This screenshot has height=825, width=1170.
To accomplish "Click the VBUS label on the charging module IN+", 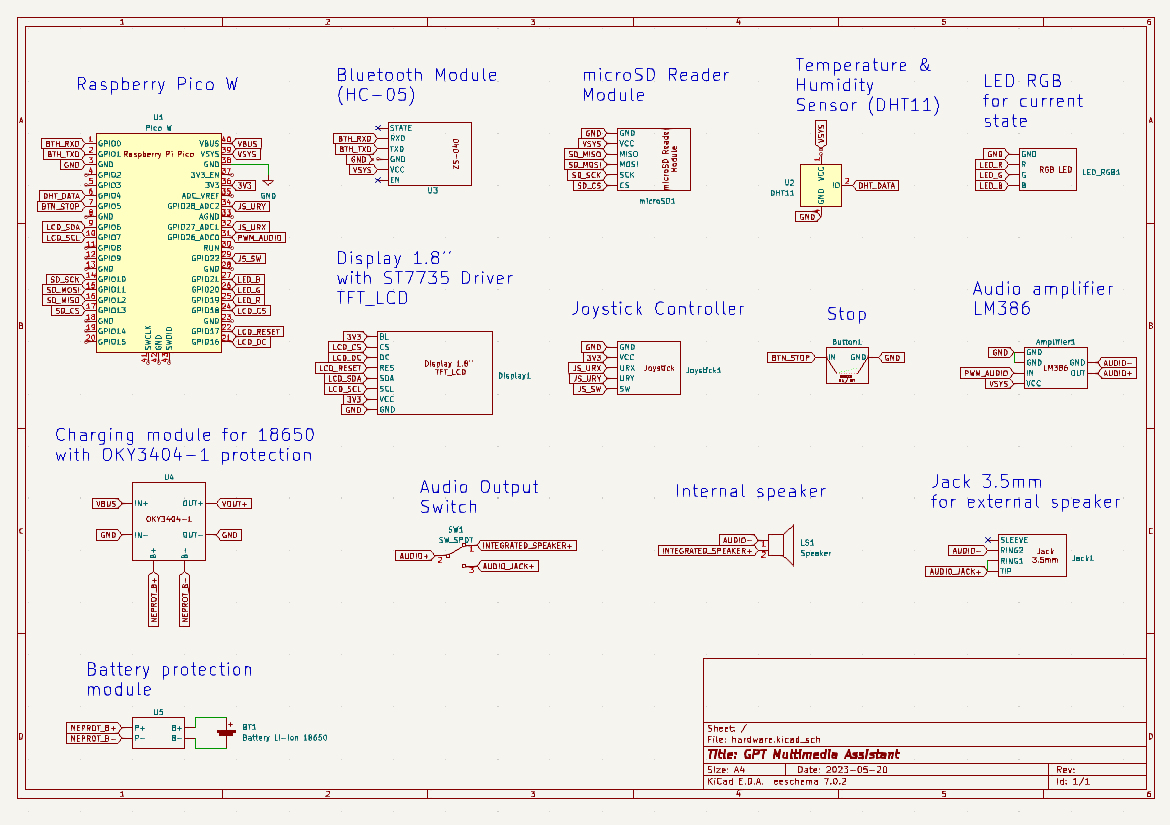I will tap(107, 504).
